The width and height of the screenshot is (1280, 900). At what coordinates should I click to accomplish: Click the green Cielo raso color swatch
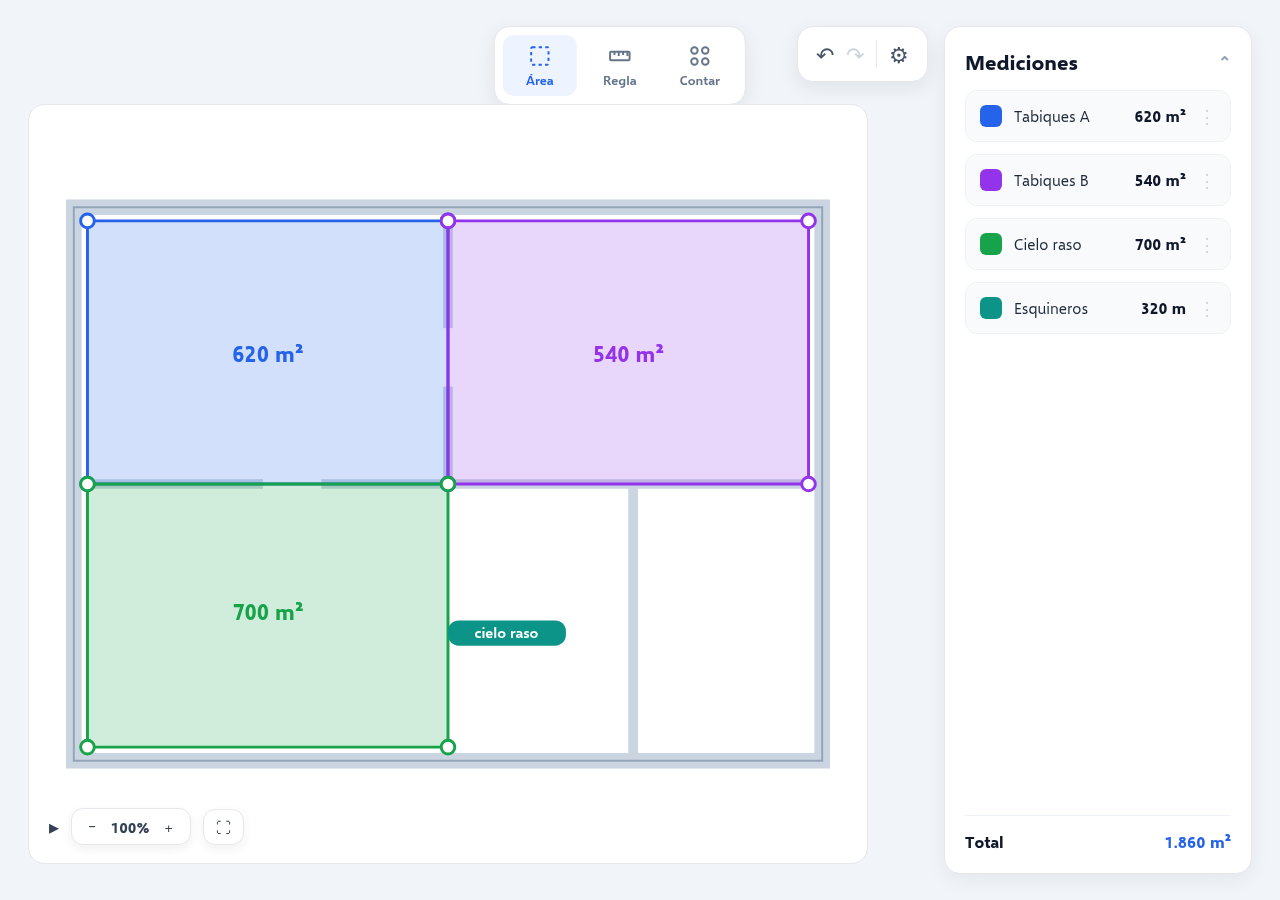(991, 244)
